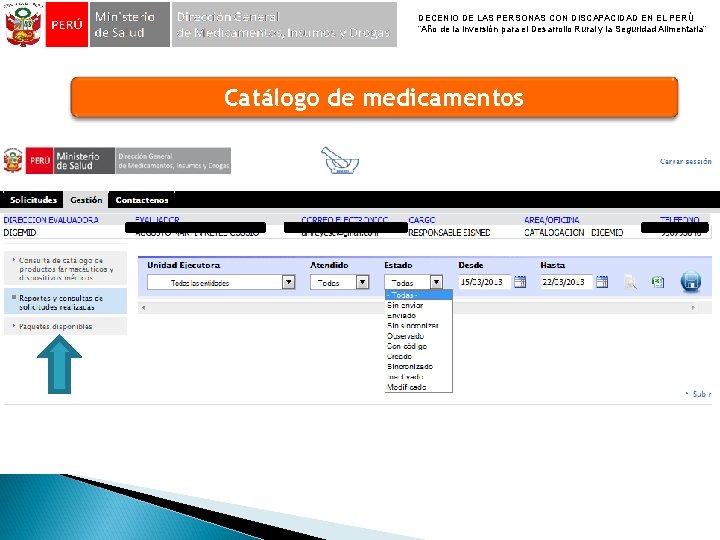The image size is (720, 540).
Task: Choose 'Sin sincronizar' in Estado list
Action: pos(418,326)
